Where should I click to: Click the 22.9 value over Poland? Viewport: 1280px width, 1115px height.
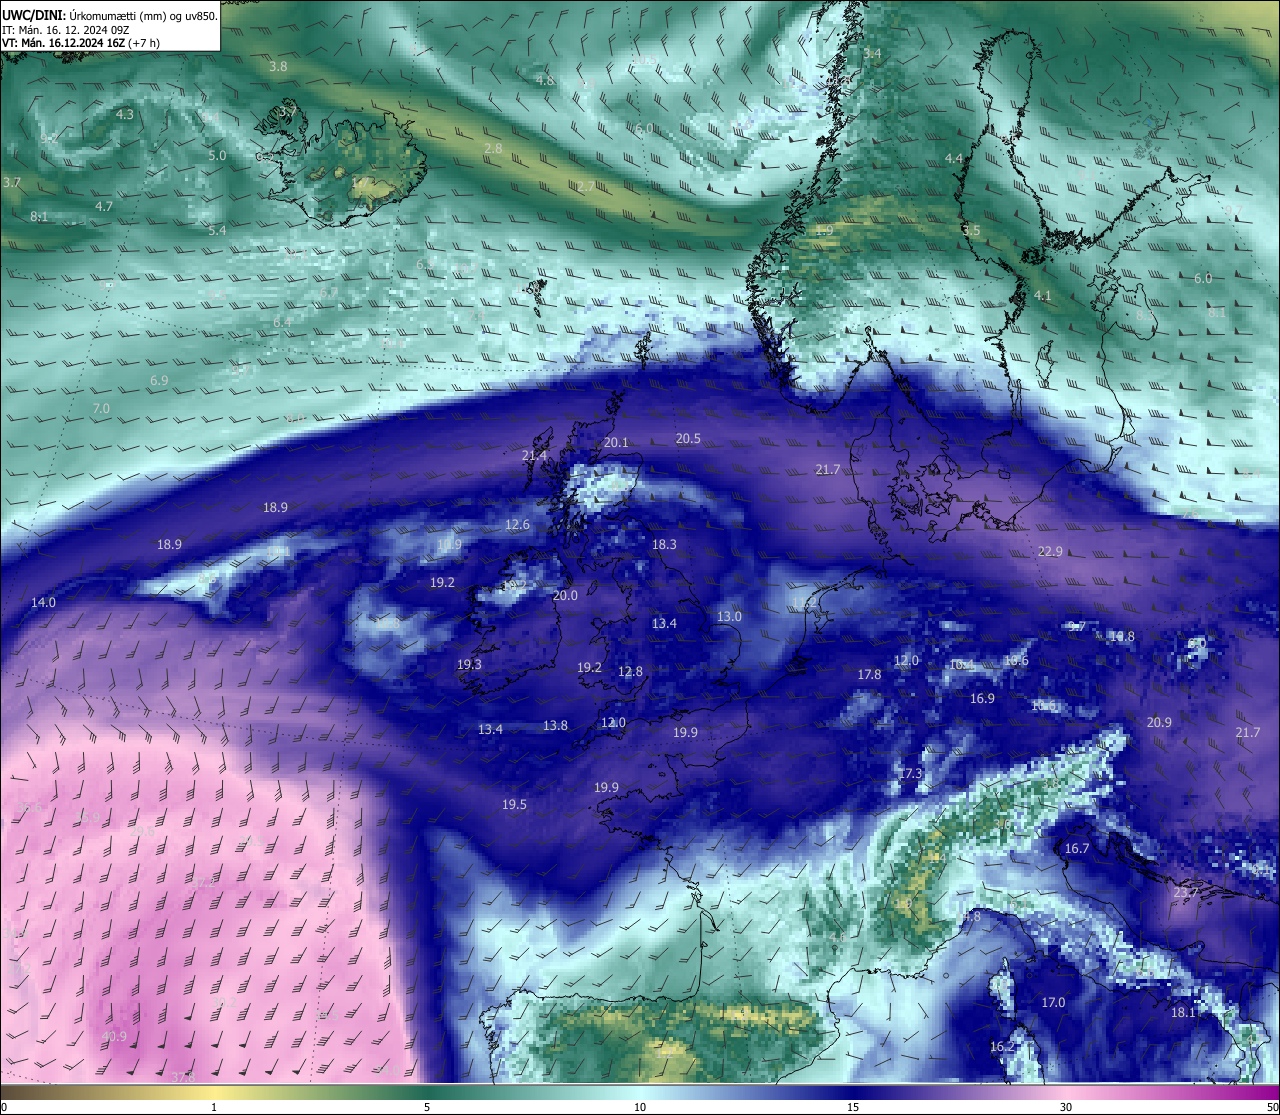1050,552
